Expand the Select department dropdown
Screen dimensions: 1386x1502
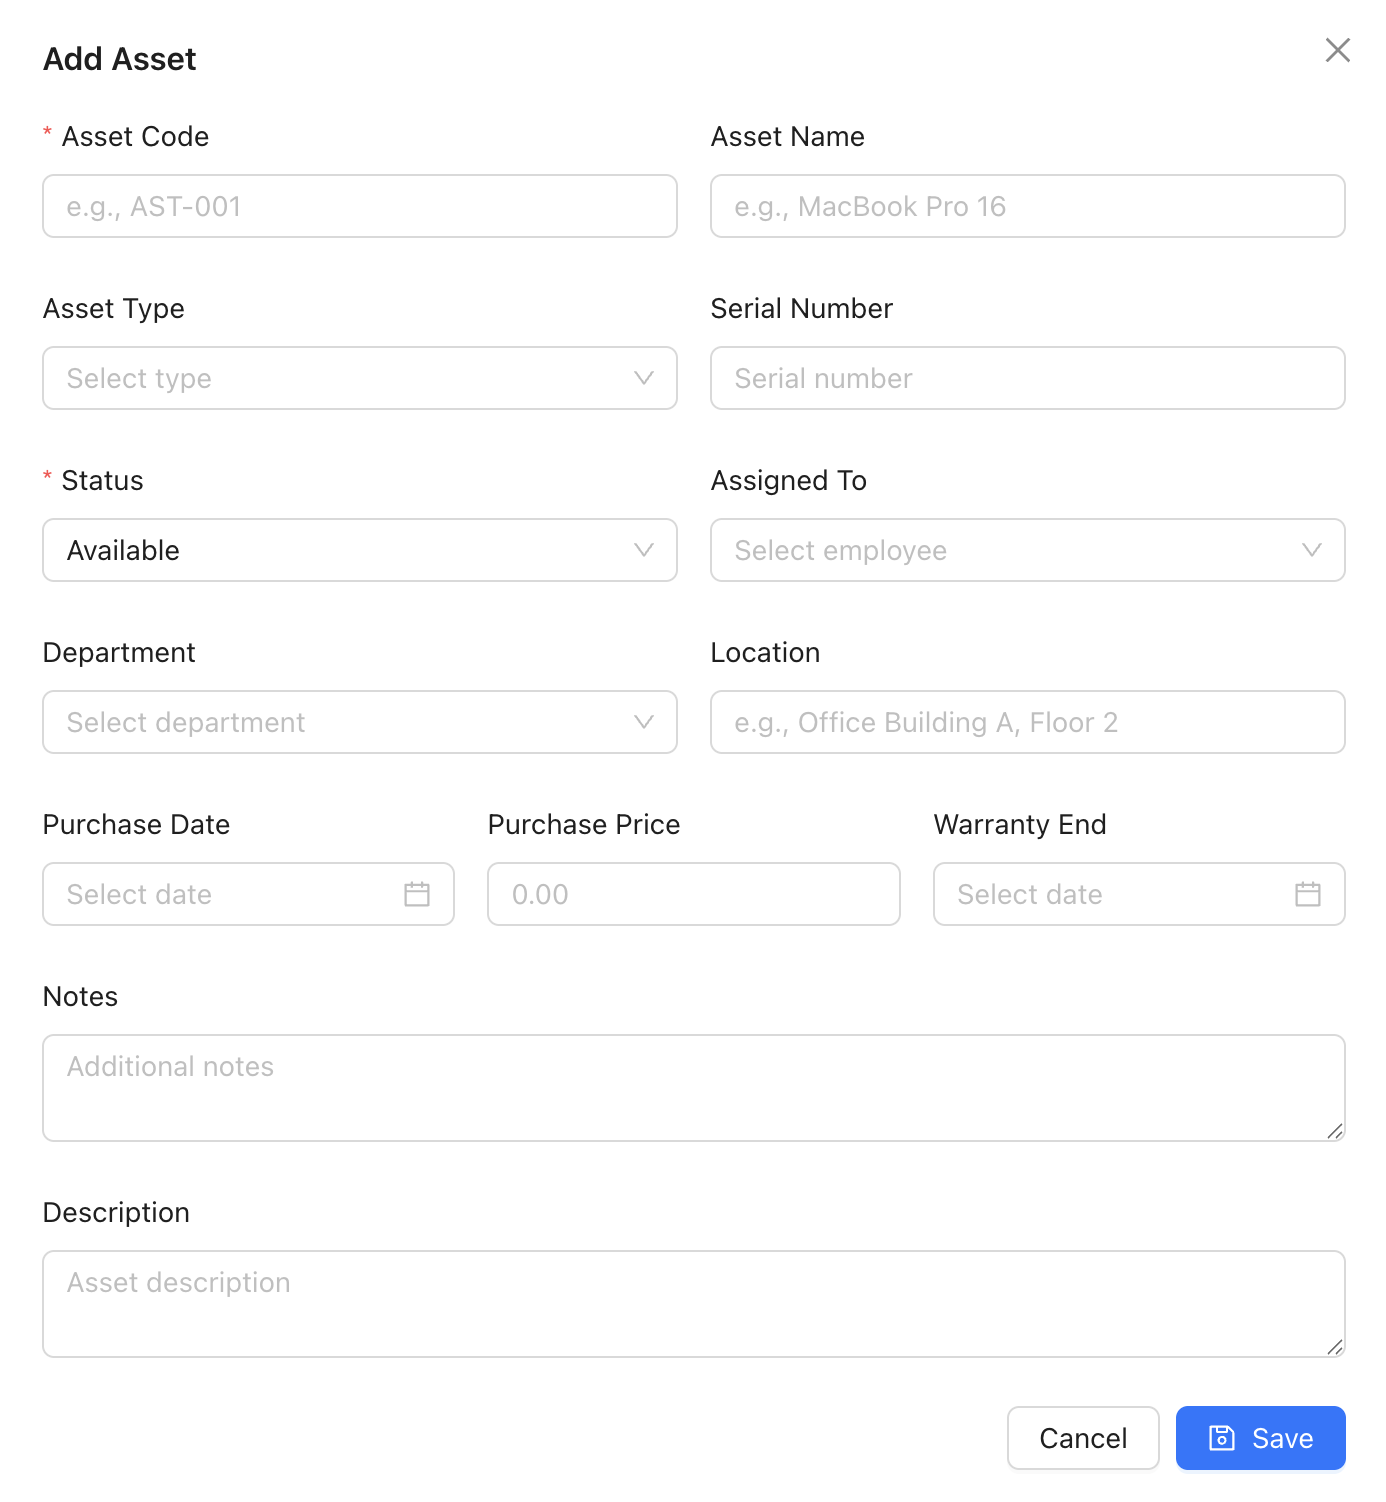340,722
